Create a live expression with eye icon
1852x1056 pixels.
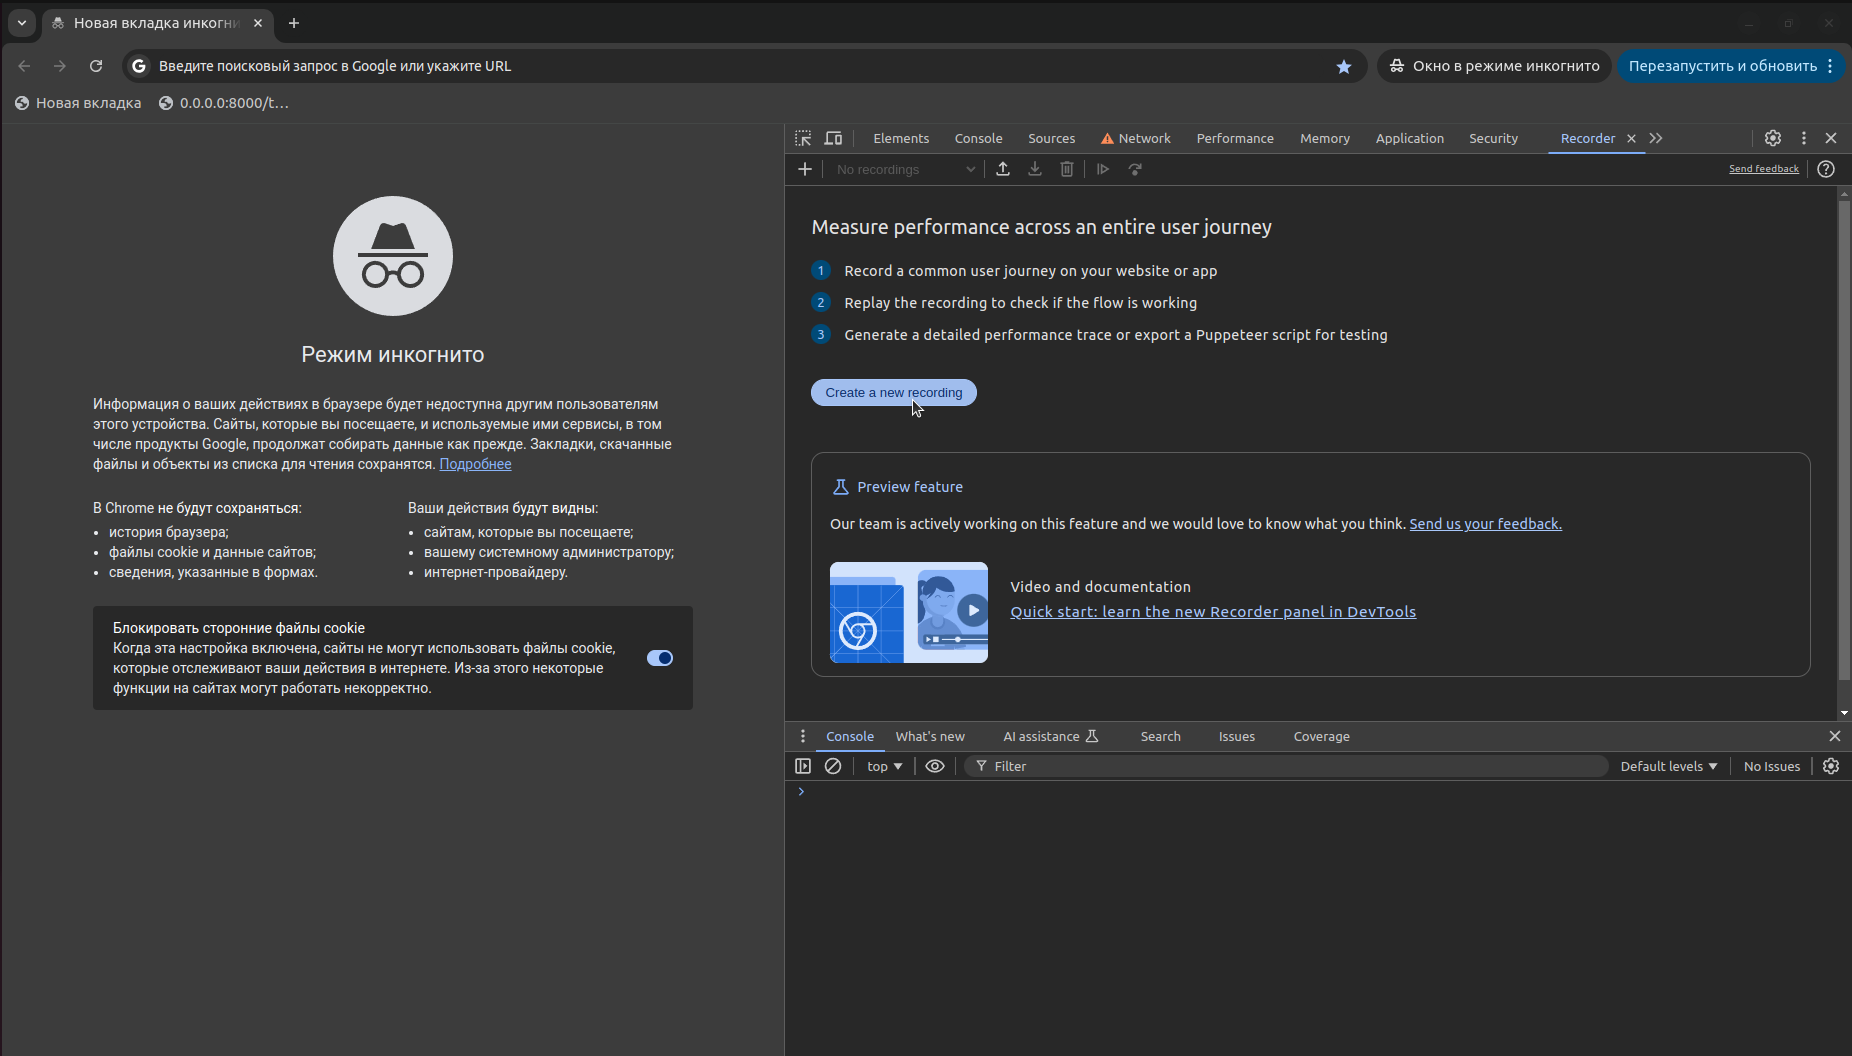pos(935,766)
